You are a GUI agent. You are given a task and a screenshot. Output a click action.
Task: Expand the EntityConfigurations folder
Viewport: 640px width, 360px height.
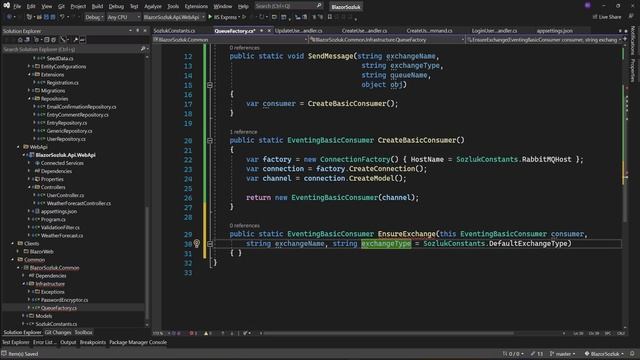click(x=29, y=66)
